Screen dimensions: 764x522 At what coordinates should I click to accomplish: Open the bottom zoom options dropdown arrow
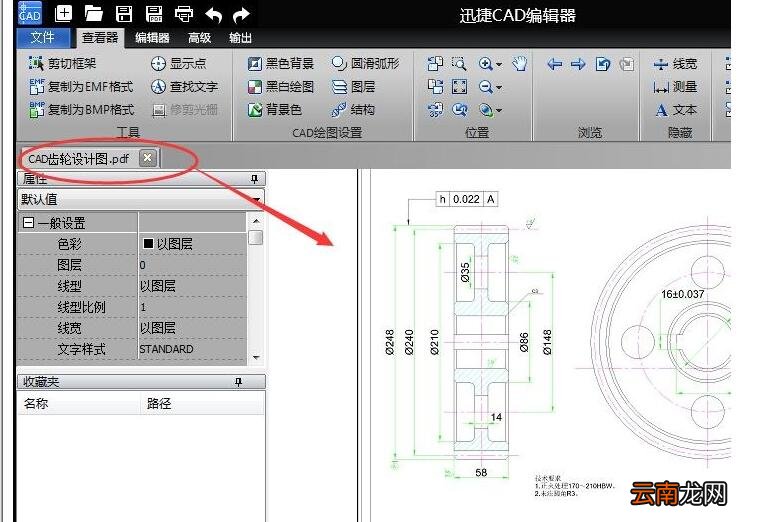coord(499,111)
